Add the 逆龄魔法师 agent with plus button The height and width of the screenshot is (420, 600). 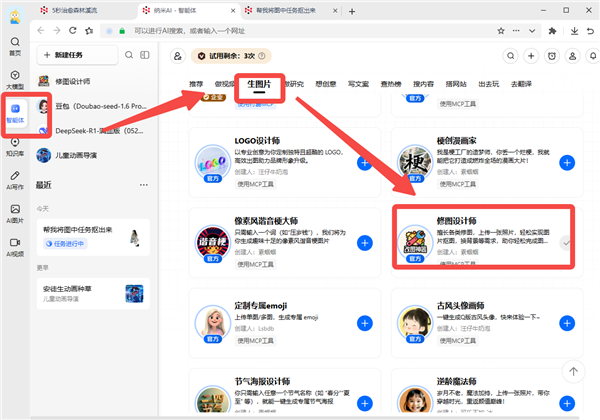(x=567, y=404)
